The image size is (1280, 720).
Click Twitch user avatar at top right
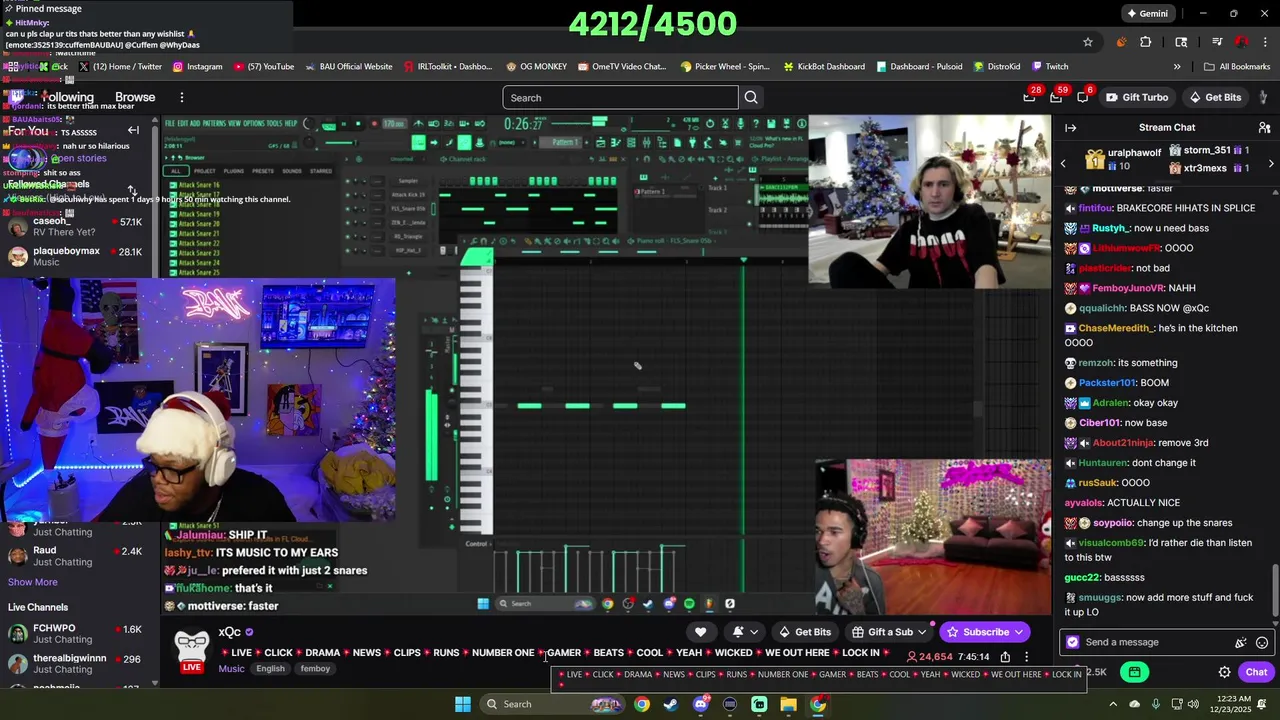[x=1265, y=97]
